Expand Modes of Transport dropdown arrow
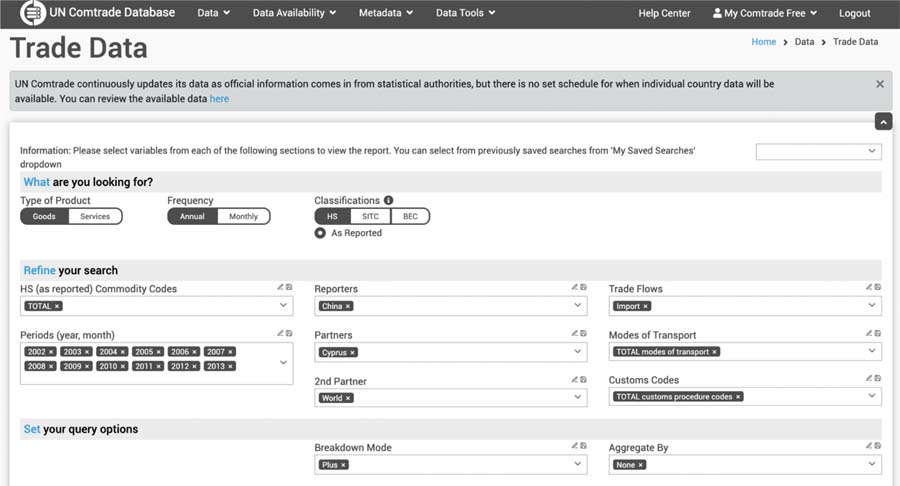This screenshot has height=486, width=900. pos(872,351)
